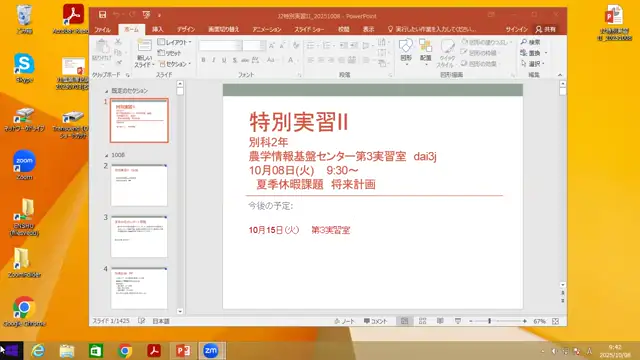Click Find (検索) in editing group
The width and height of the screenshot is (640, 360).
[x=530, y=42]
